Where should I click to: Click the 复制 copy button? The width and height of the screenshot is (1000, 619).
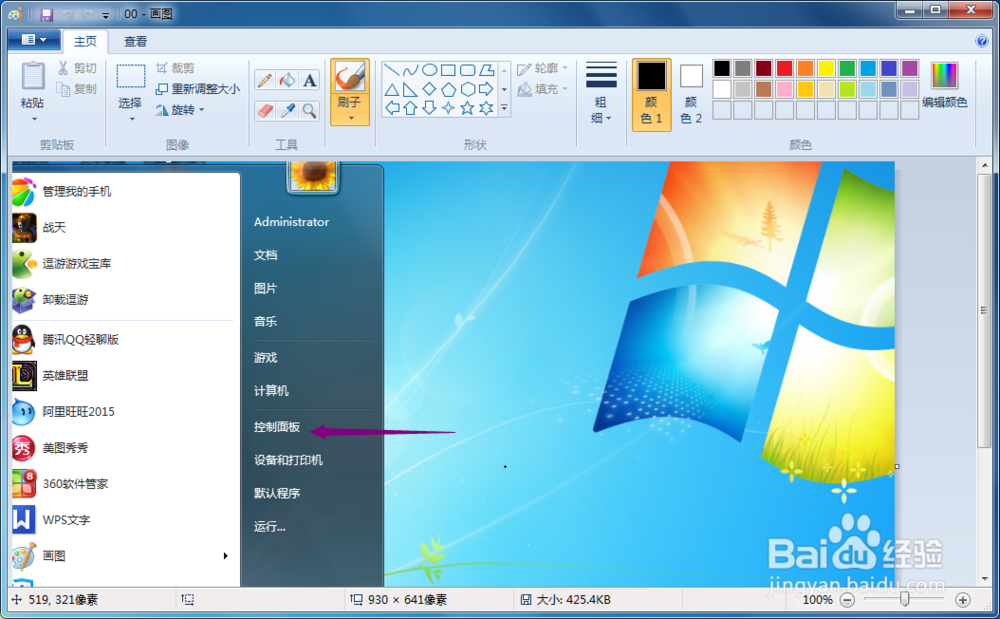click(77, 89)
